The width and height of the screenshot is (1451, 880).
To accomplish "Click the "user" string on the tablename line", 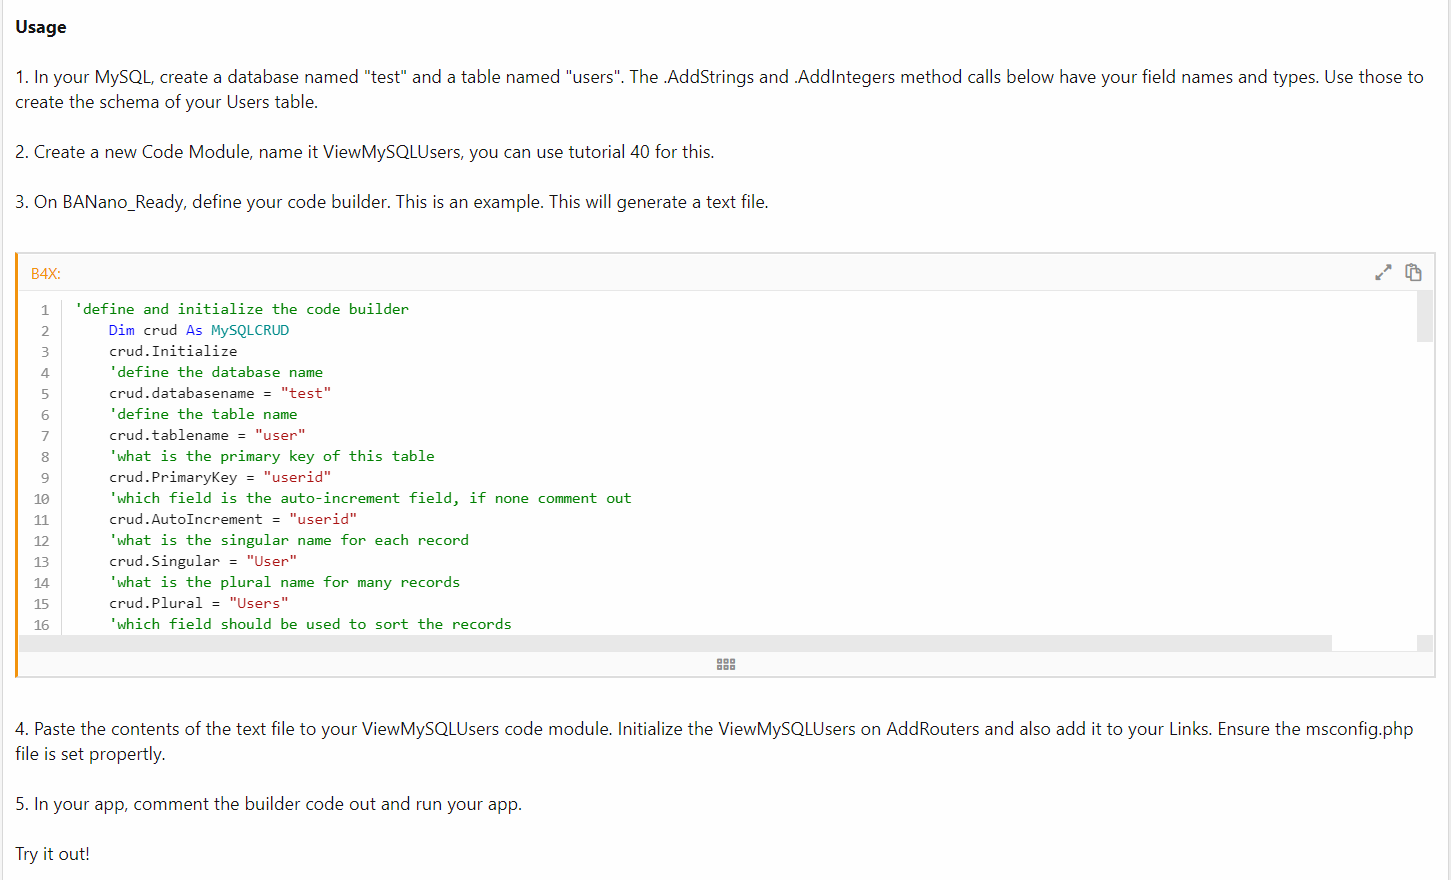I will point(280,435).
